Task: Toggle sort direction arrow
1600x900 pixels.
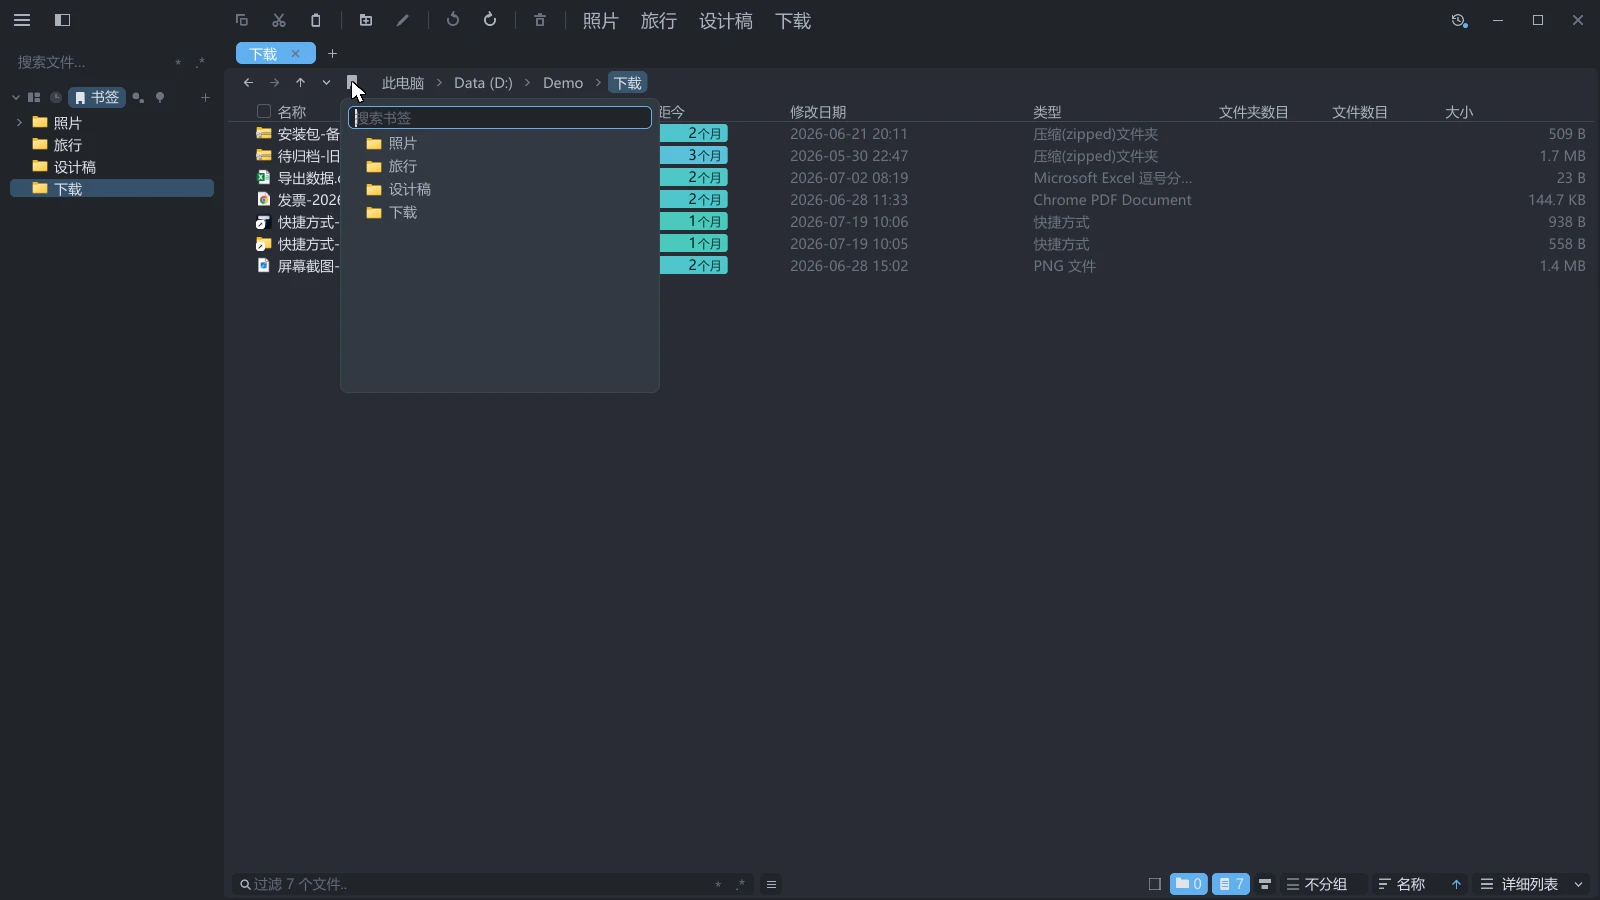Action: point(1456,884)
